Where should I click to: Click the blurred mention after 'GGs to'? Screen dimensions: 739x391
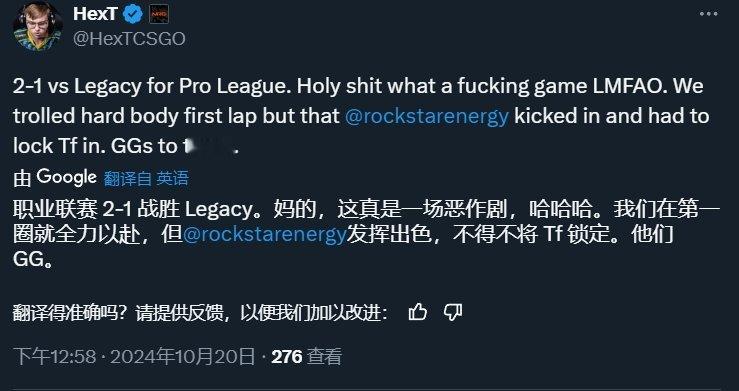[210, 146]
